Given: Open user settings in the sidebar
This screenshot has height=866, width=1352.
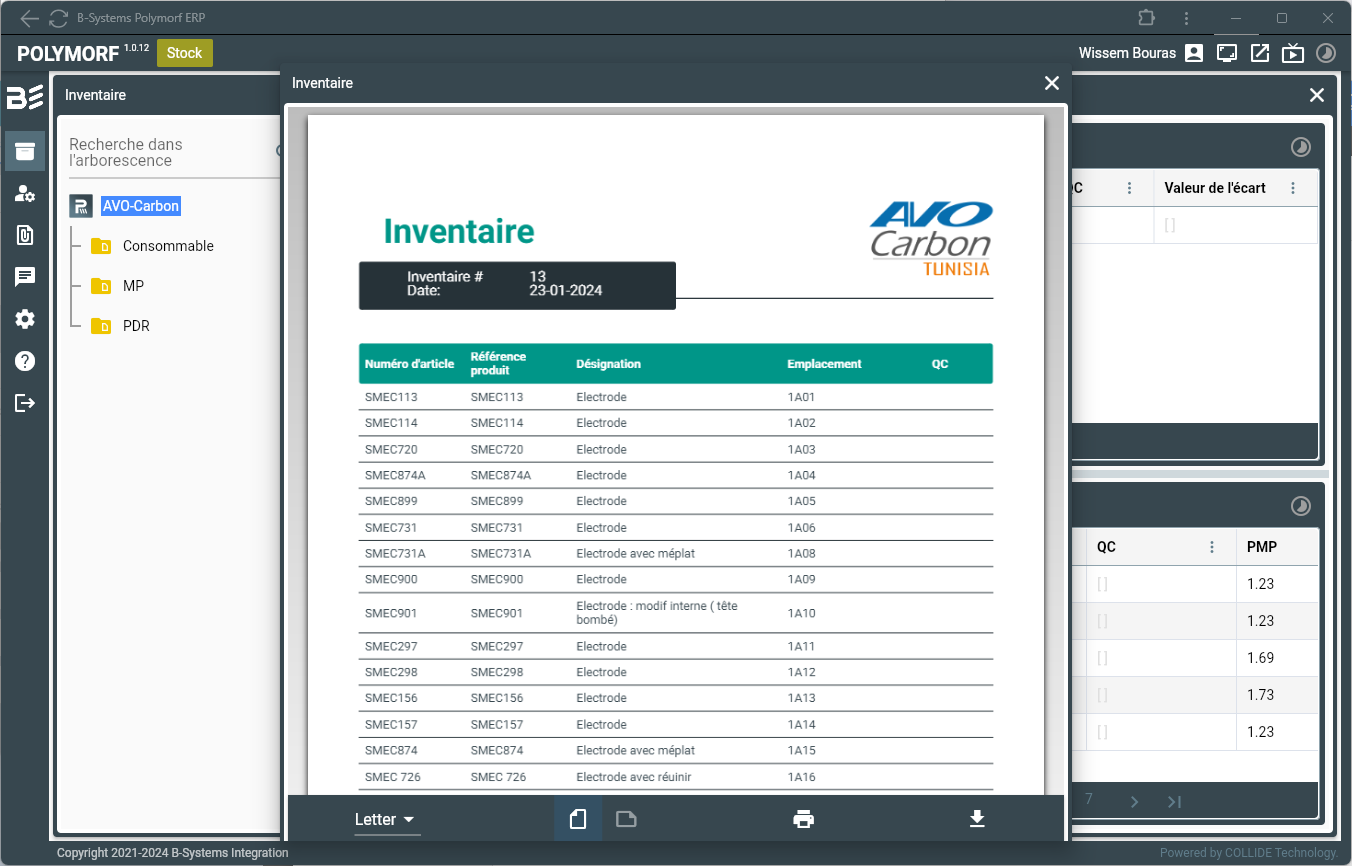Looking at the screenshot, I should pyautogui.click(x=25, y=194).
